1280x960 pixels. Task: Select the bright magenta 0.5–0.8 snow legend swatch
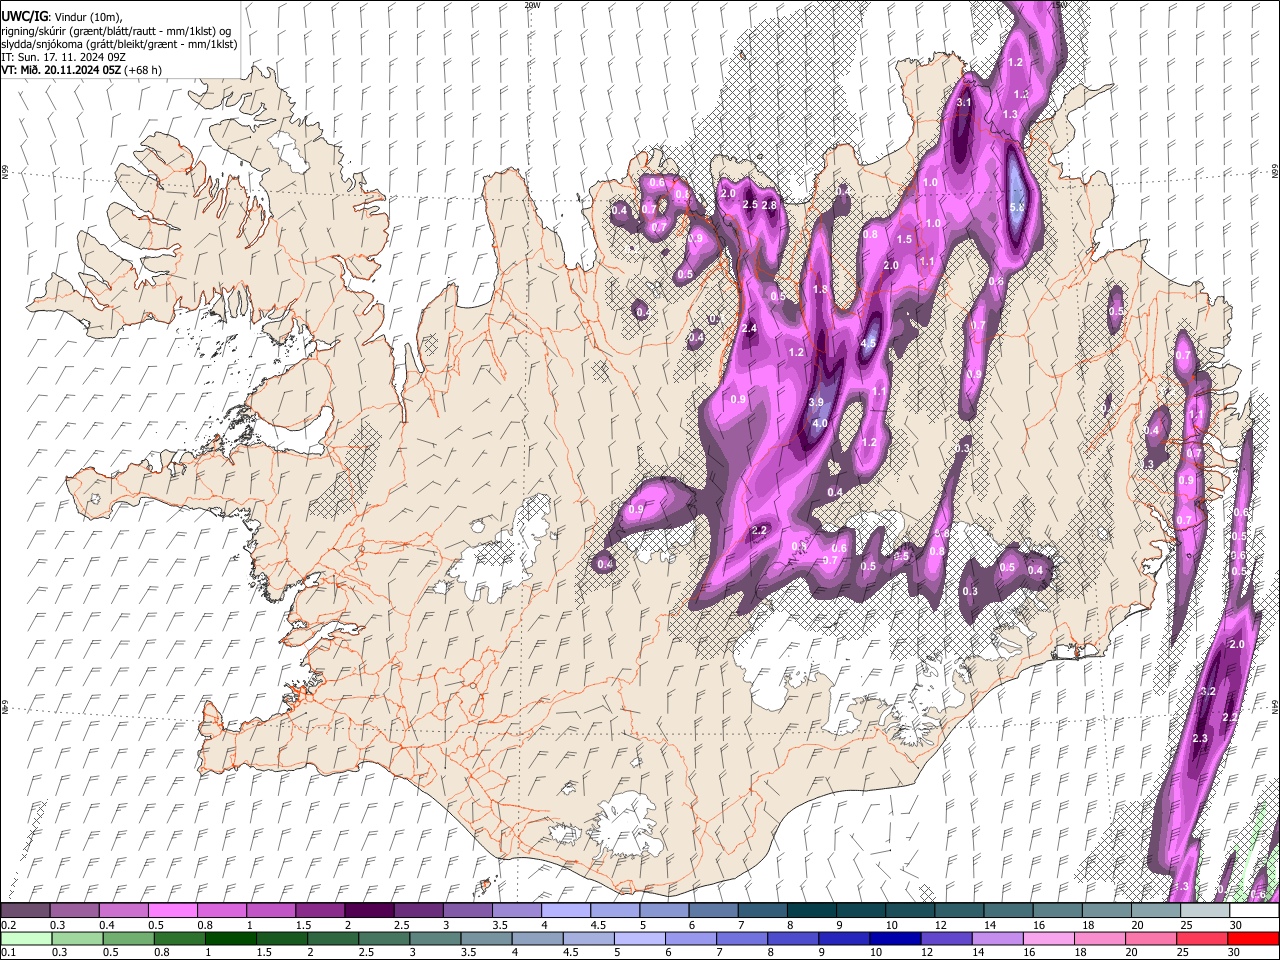(172, 911)
